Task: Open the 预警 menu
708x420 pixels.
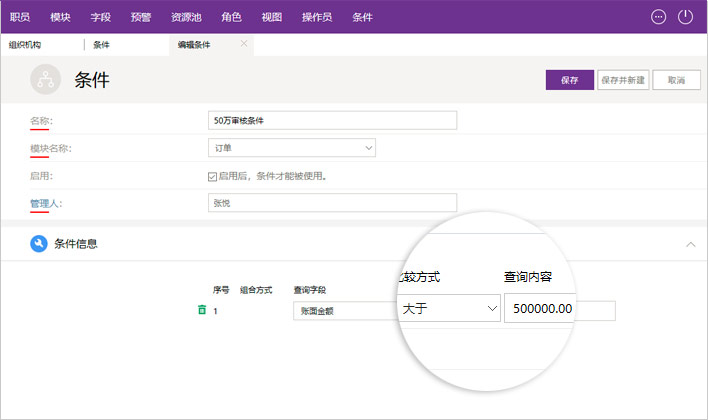Action: point(140,17)
